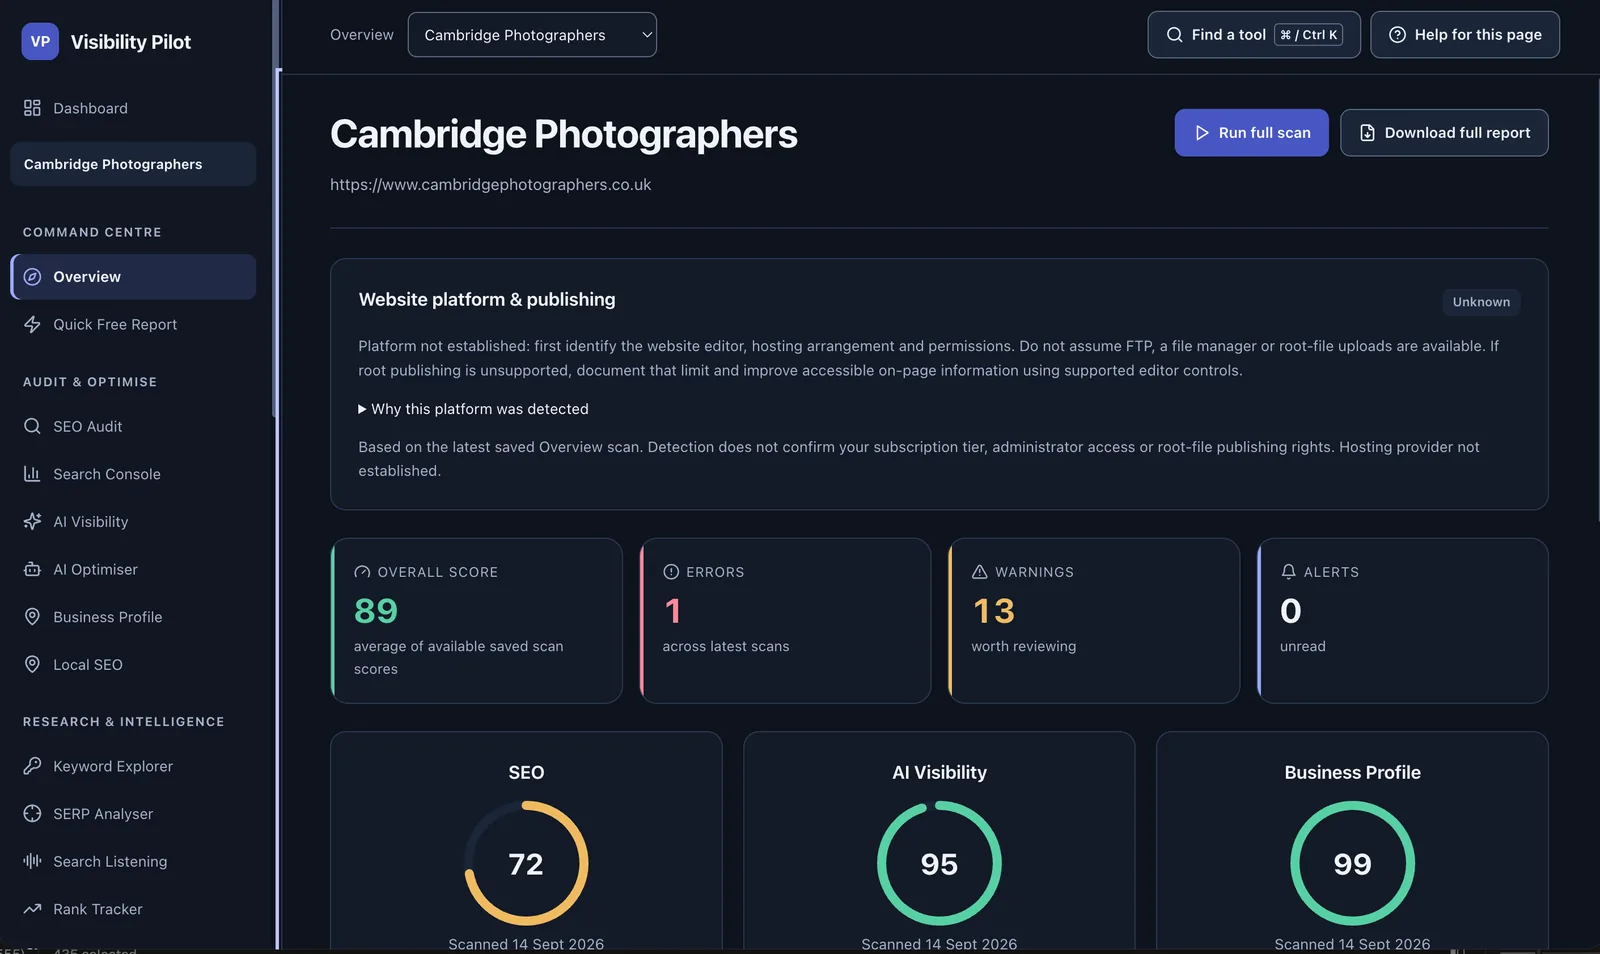The height and width of the screenshot is (954, 1600).
Task: Click the Dashboard grid icon
Action: coord(32,108)
